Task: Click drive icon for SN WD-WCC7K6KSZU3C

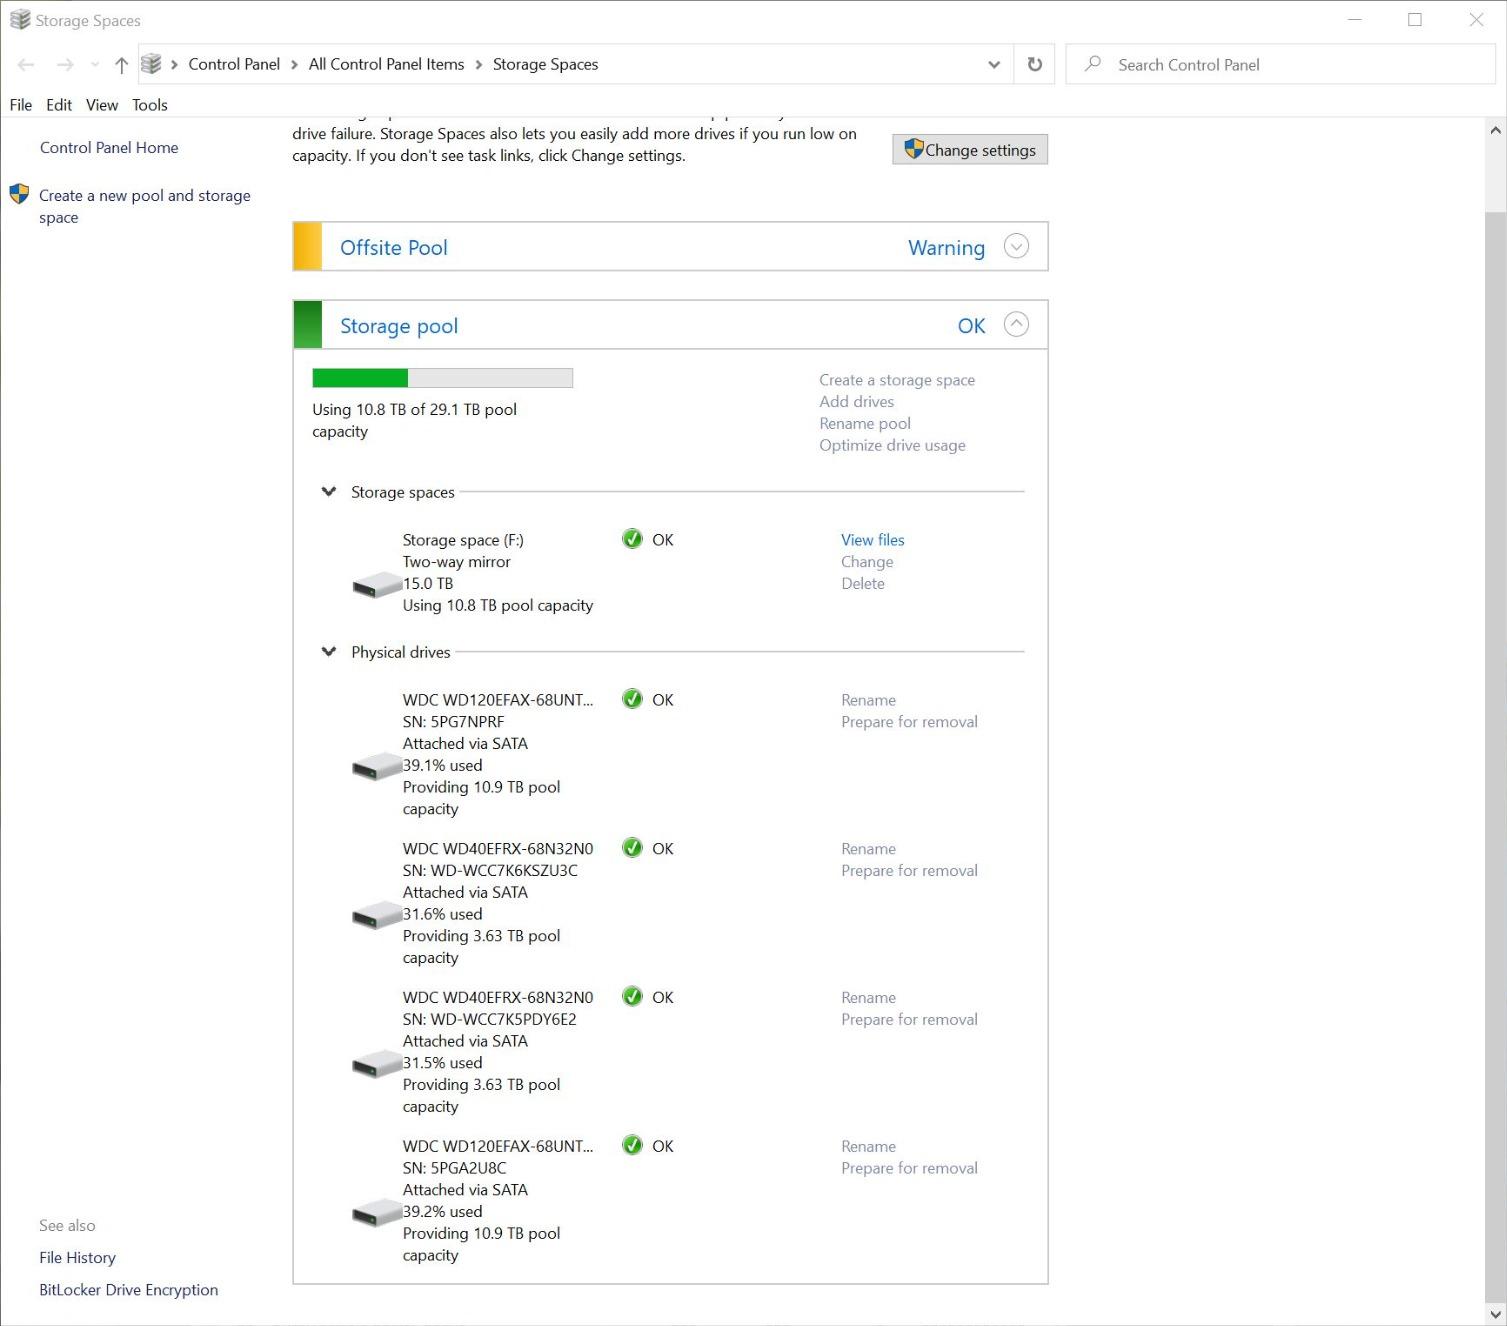Action: point(377,915)
